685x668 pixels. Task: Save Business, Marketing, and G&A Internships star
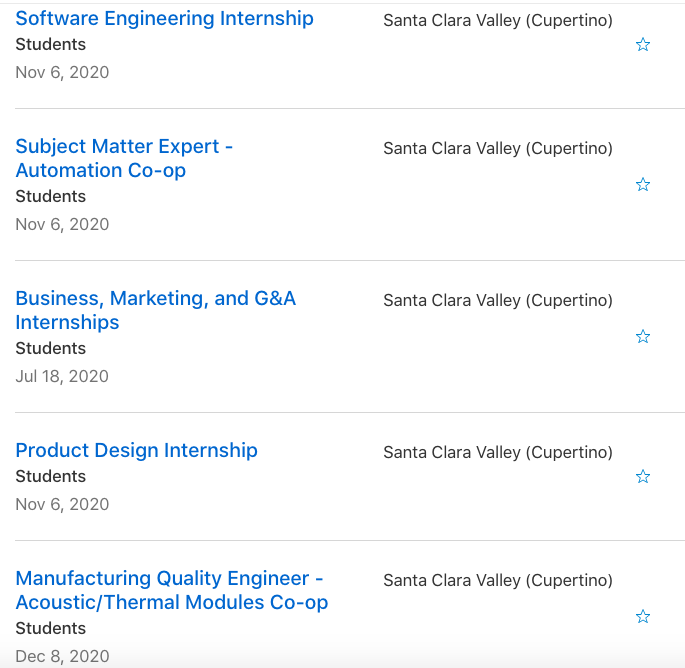coord(643,337)
